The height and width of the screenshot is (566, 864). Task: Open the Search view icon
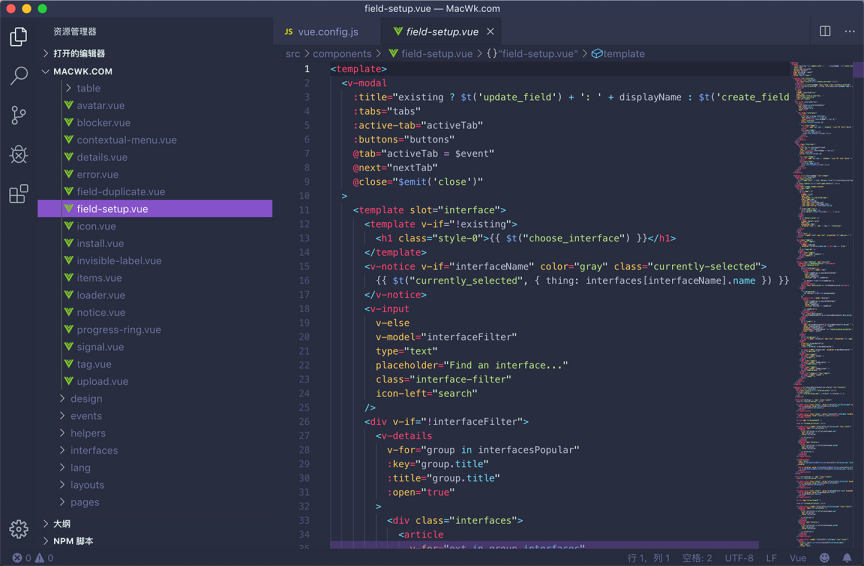18,76
